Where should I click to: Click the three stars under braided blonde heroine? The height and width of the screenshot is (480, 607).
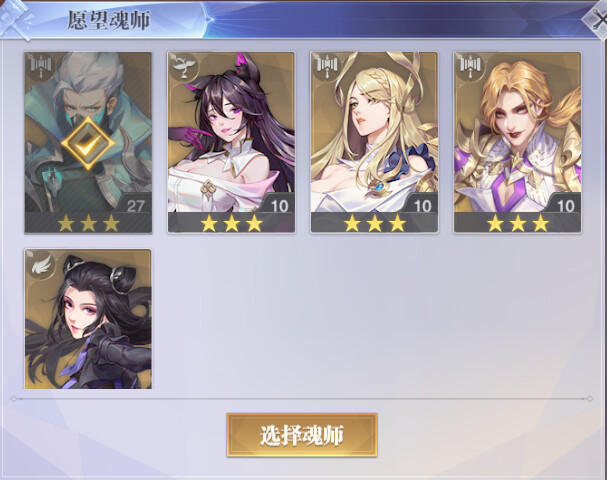click(375, 223)
